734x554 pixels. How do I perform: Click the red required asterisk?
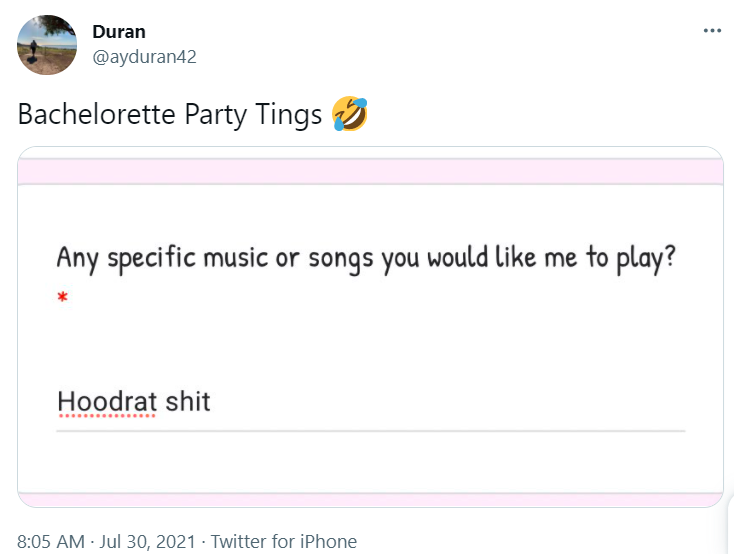click(x=62, y=298)
